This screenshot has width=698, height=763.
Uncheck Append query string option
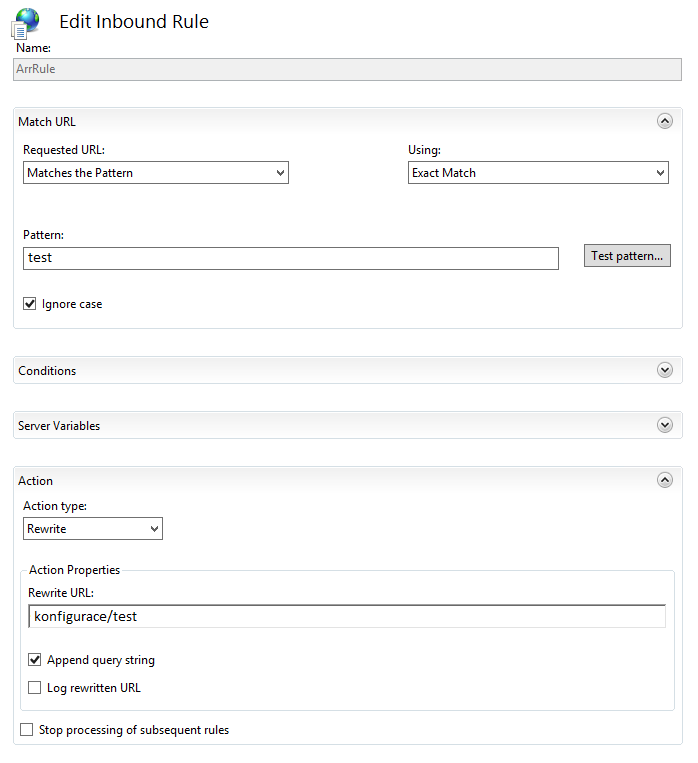(35, 660)
